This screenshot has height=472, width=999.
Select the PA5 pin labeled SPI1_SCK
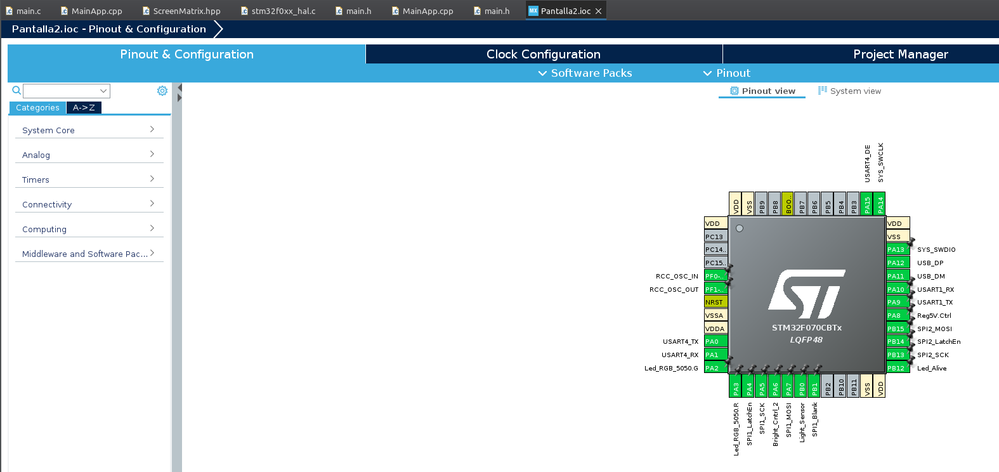click(761, 386)
